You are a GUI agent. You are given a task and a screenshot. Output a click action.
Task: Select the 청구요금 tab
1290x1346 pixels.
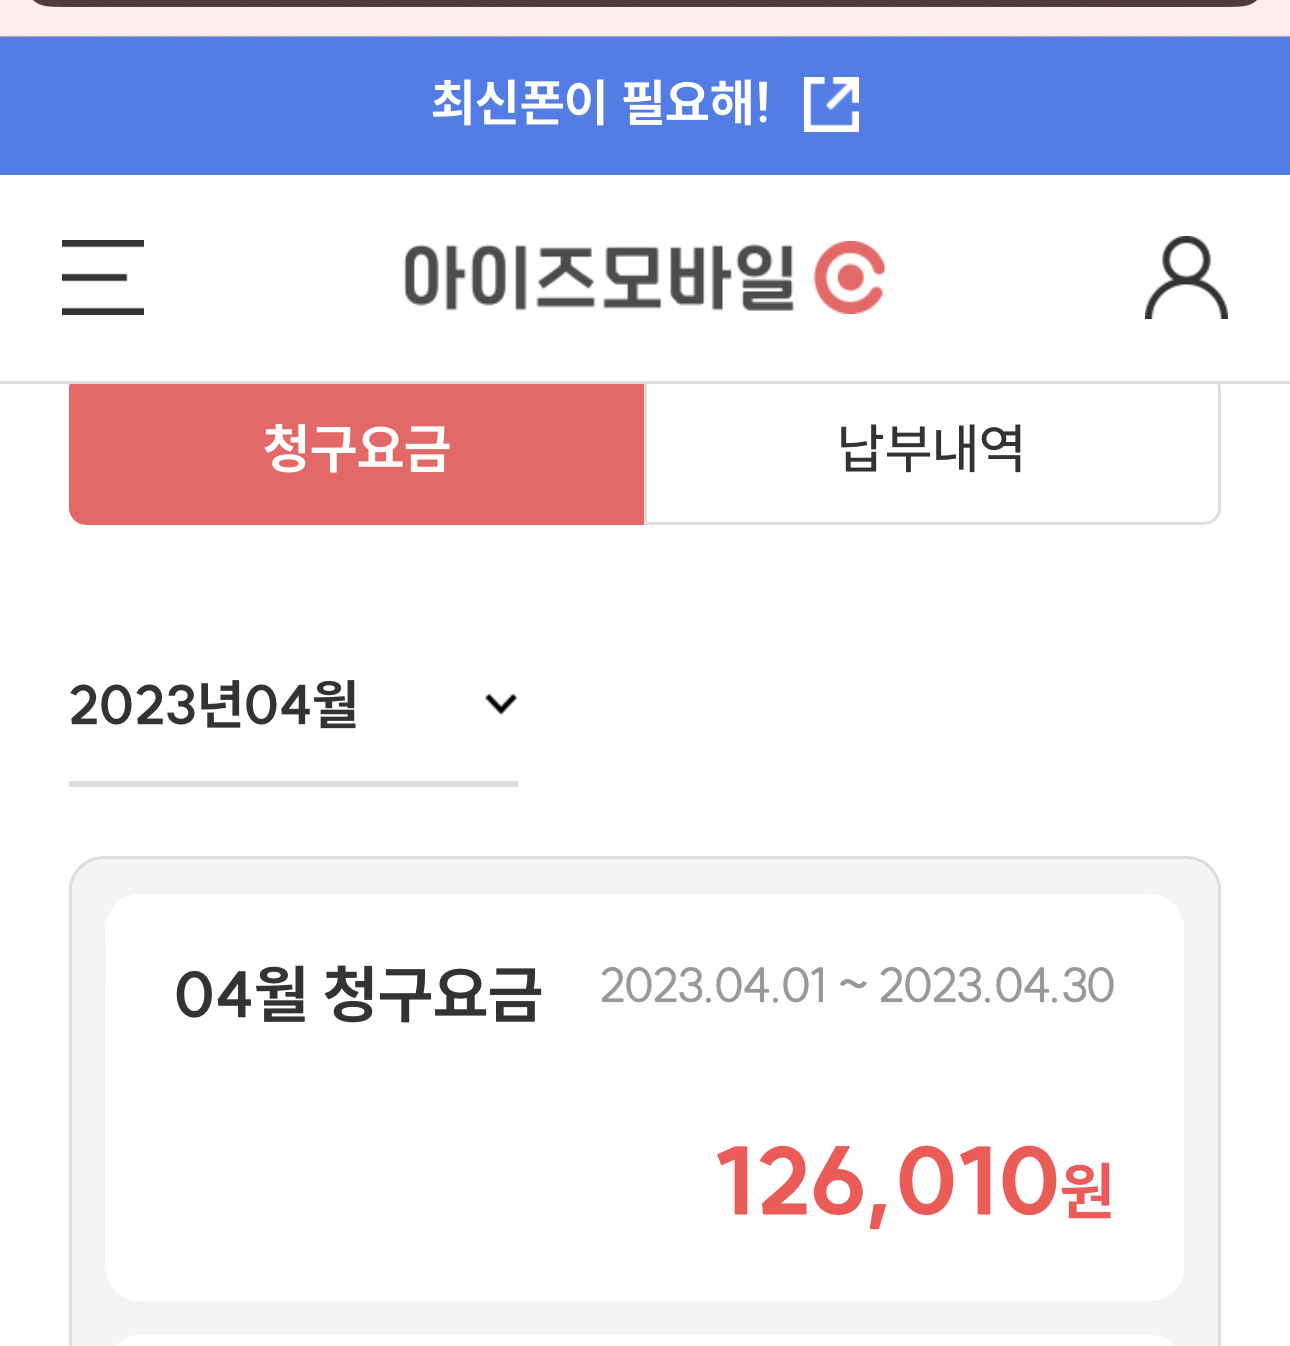pos(357,452)
